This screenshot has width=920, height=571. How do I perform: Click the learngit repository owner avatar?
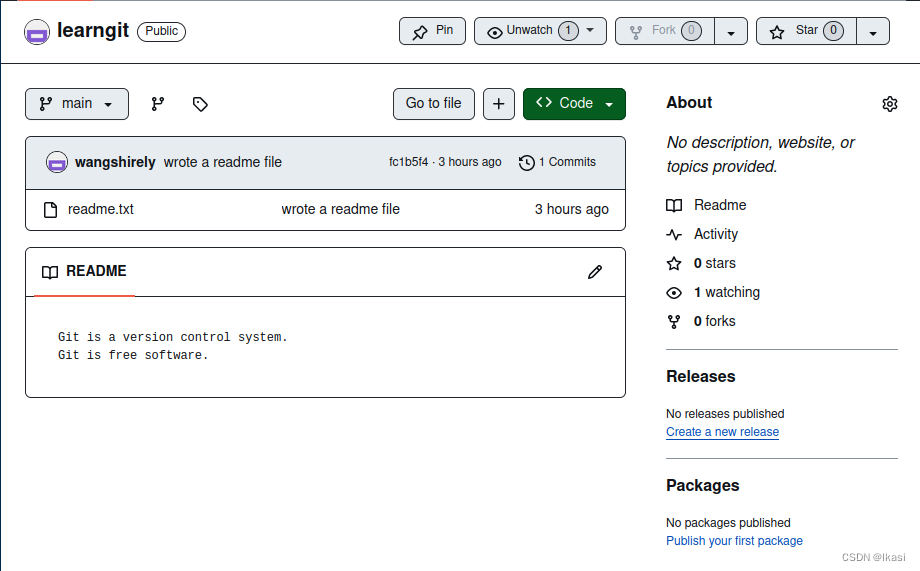[36, 32]
